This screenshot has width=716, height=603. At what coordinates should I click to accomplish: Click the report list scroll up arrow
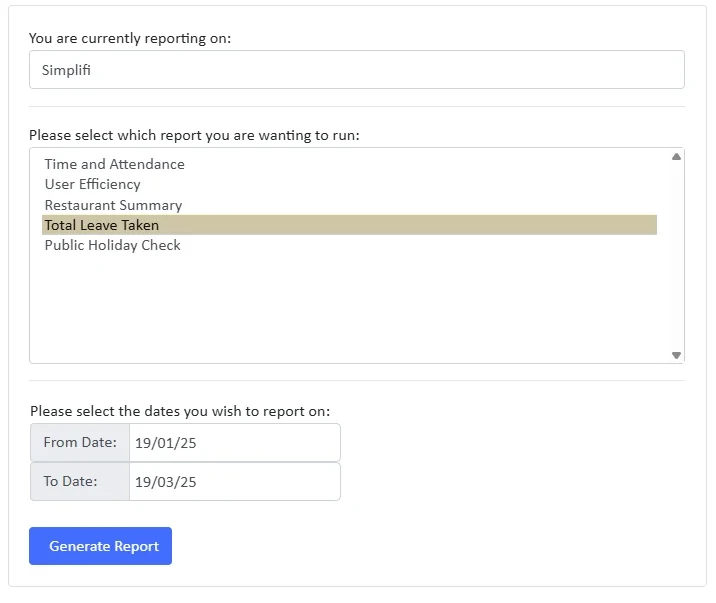tap(676, 157)
